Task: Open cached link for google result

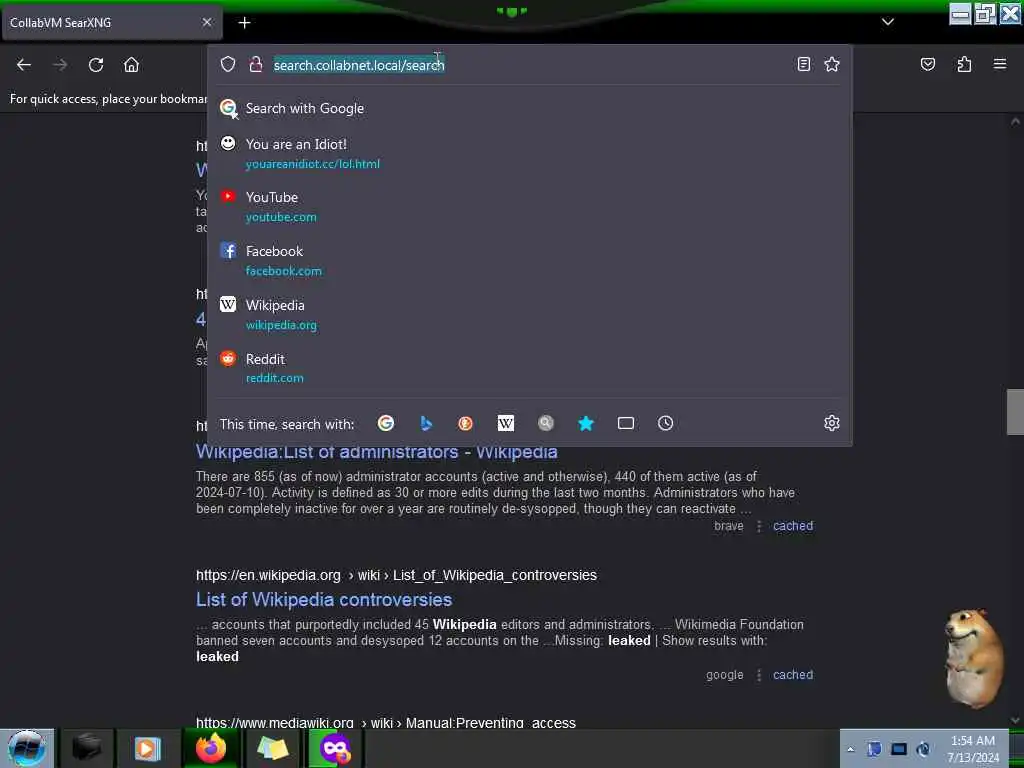Action: click(x=793, y=675)
